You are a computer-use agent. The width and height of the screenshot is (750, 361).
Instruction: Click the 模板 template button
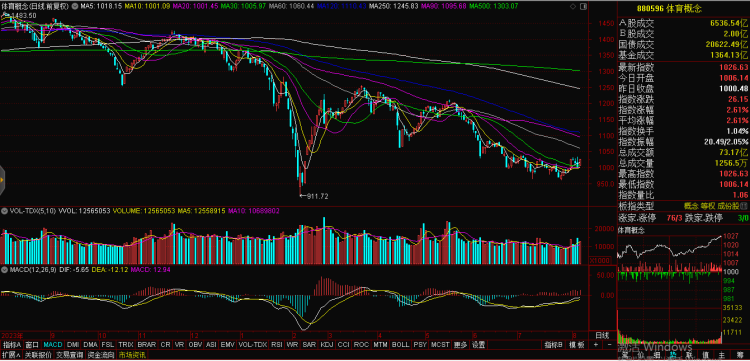[x=578, y=345]
